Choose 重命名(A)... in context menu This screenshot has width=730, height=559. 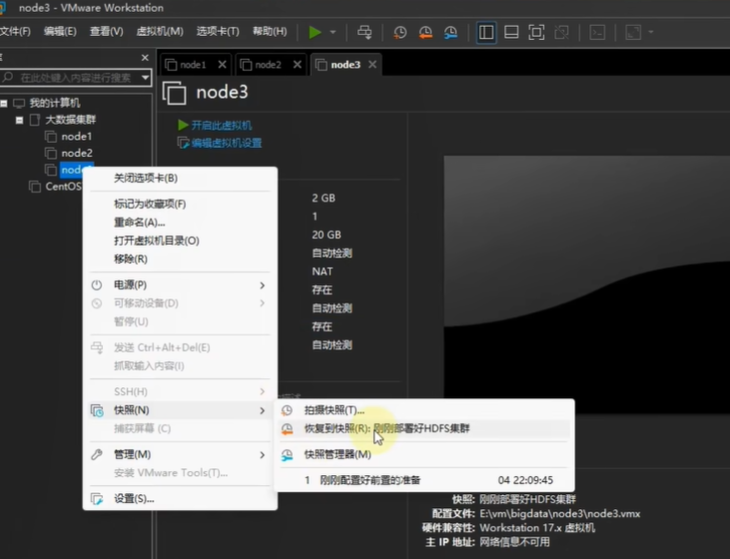(180, 222)
